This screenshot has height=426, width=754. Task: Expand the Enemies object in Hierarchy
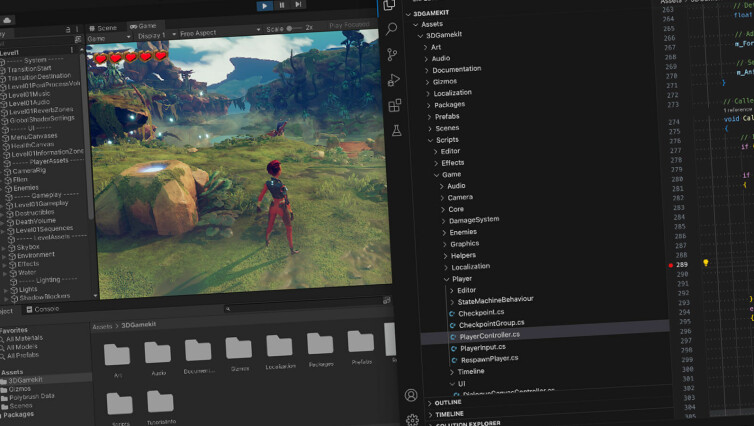click(1, 189)
